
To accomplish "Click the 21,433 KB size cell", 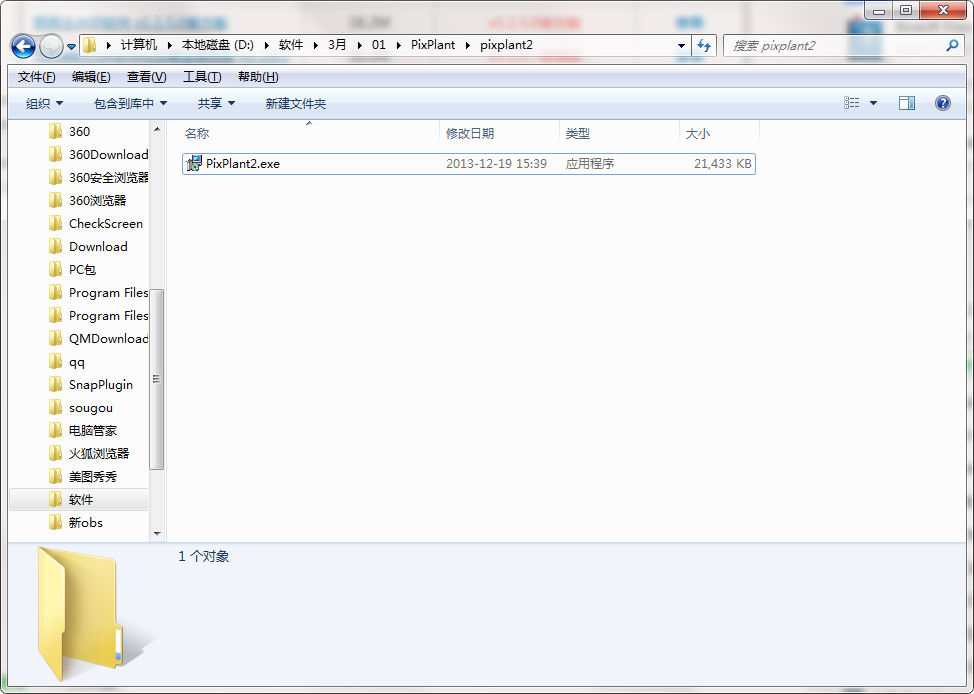I will 722,164.
